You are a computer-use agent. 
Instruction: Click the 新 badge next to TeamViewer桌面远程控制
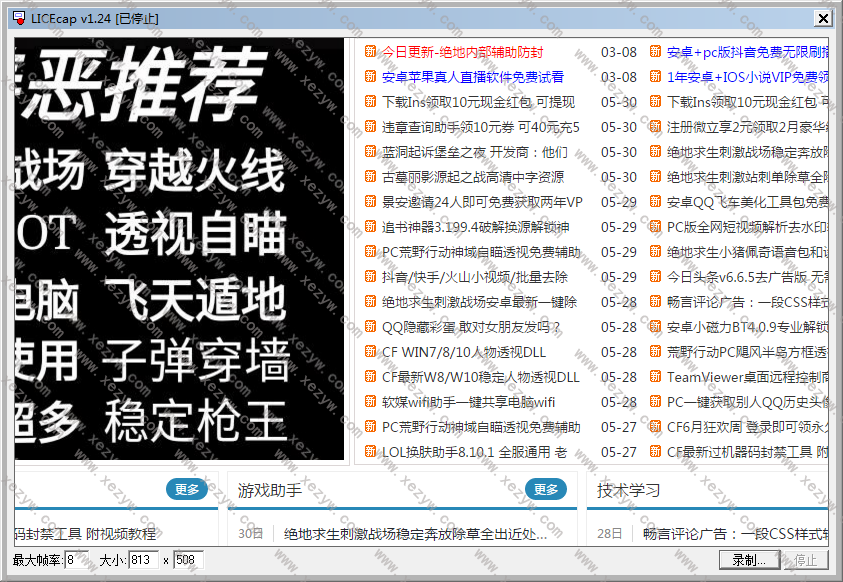[x=655, y=377]
